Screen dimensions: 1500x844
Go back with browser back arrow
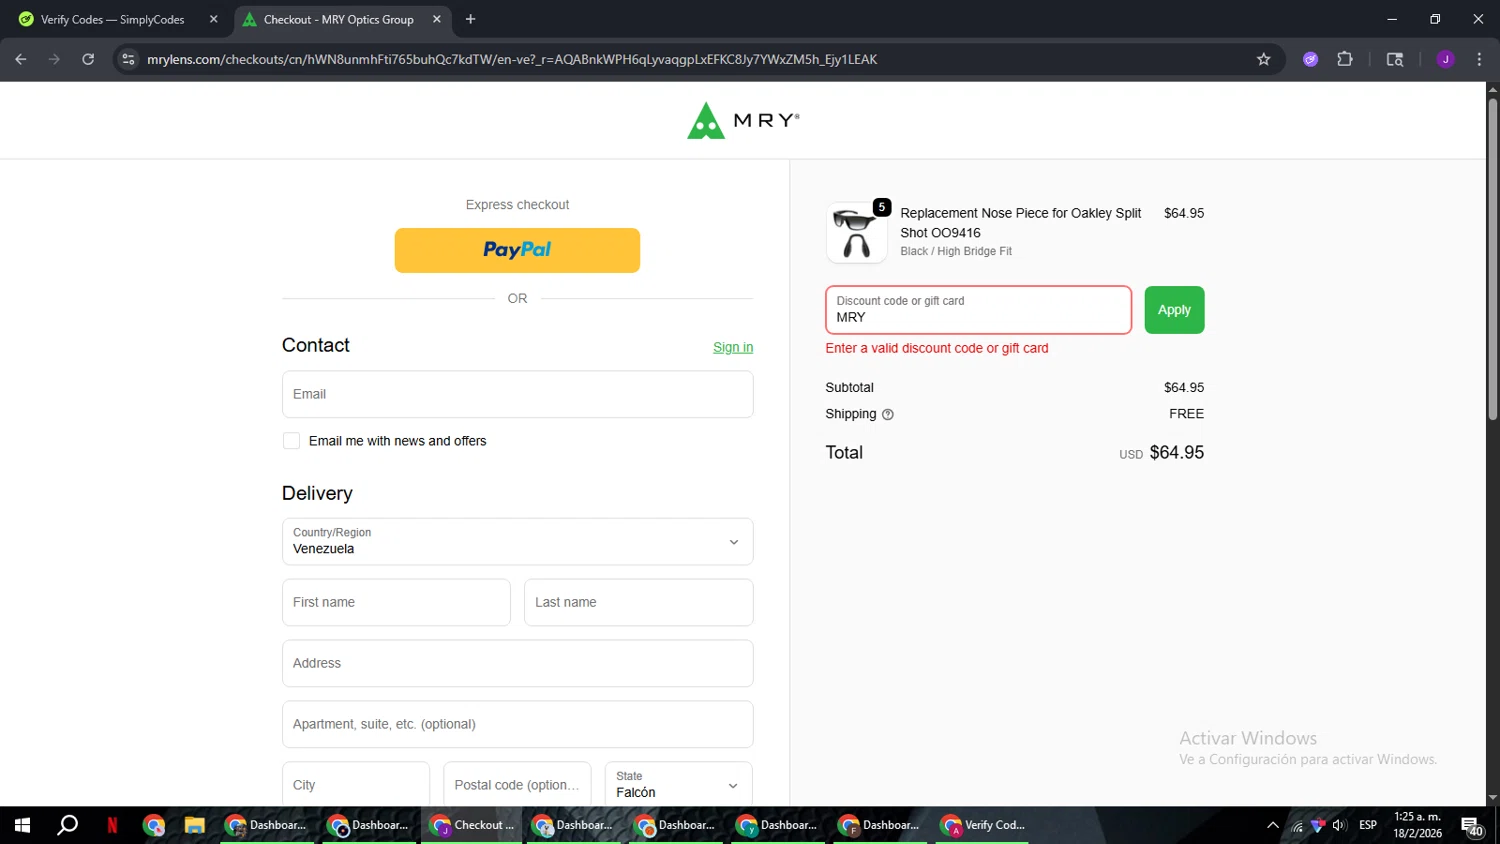pos(21,59)
